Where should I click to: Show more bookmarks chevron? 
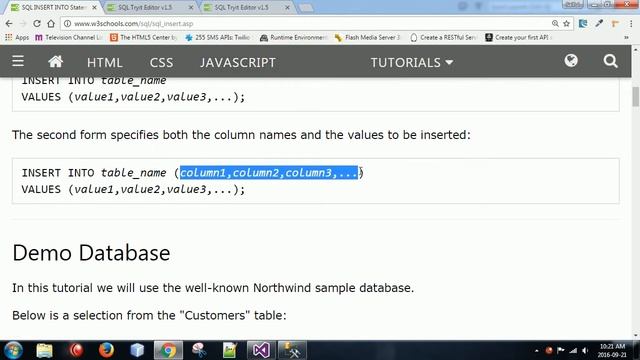[626, 38]
